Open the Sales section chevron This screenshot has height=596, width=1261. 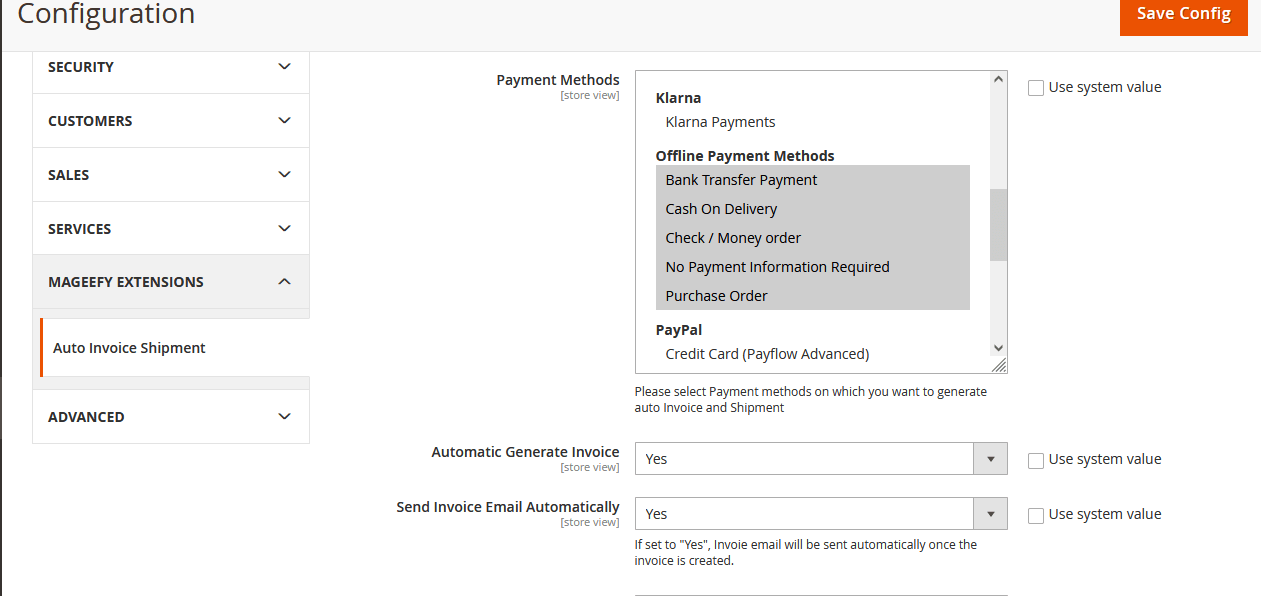click(x=284, y=175)
